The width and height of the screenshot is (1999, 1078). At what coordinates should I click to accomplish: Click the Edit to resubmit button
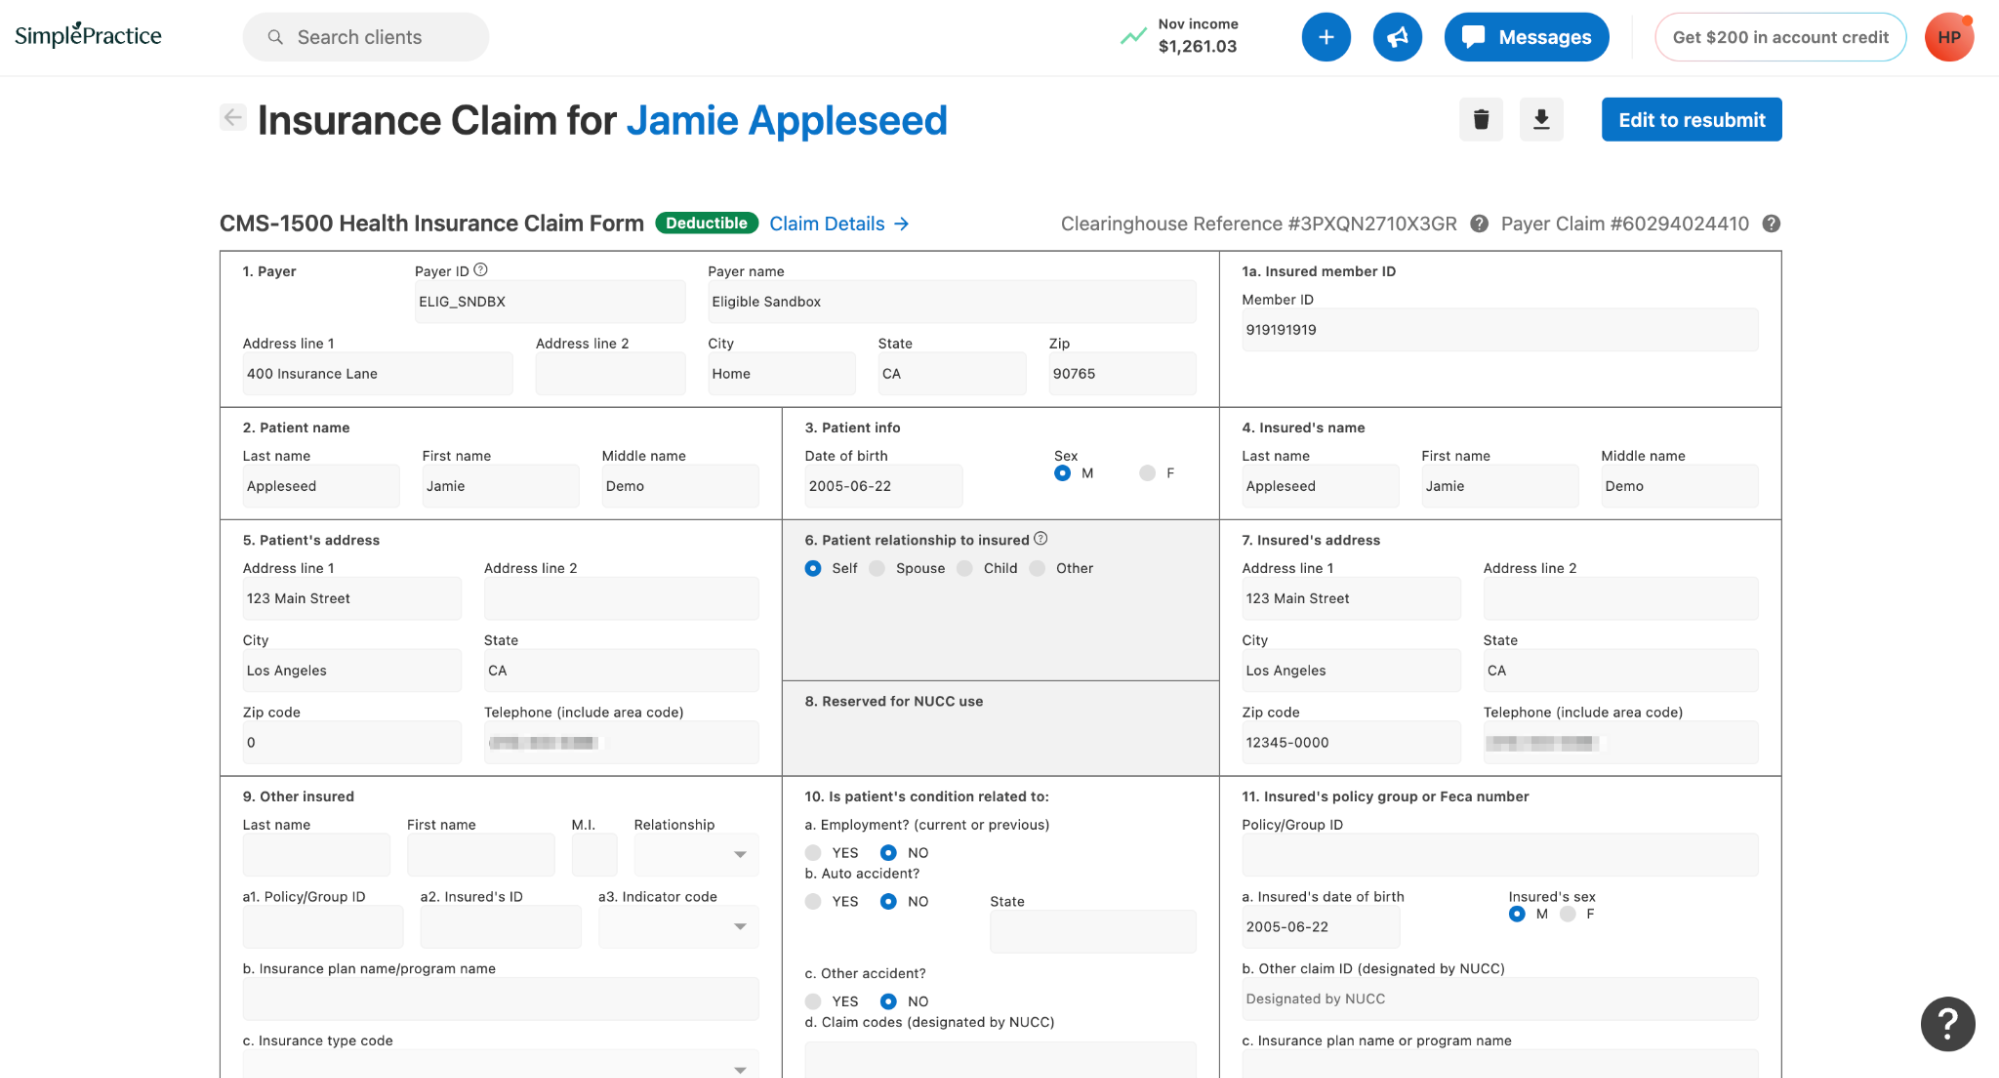1691,120
